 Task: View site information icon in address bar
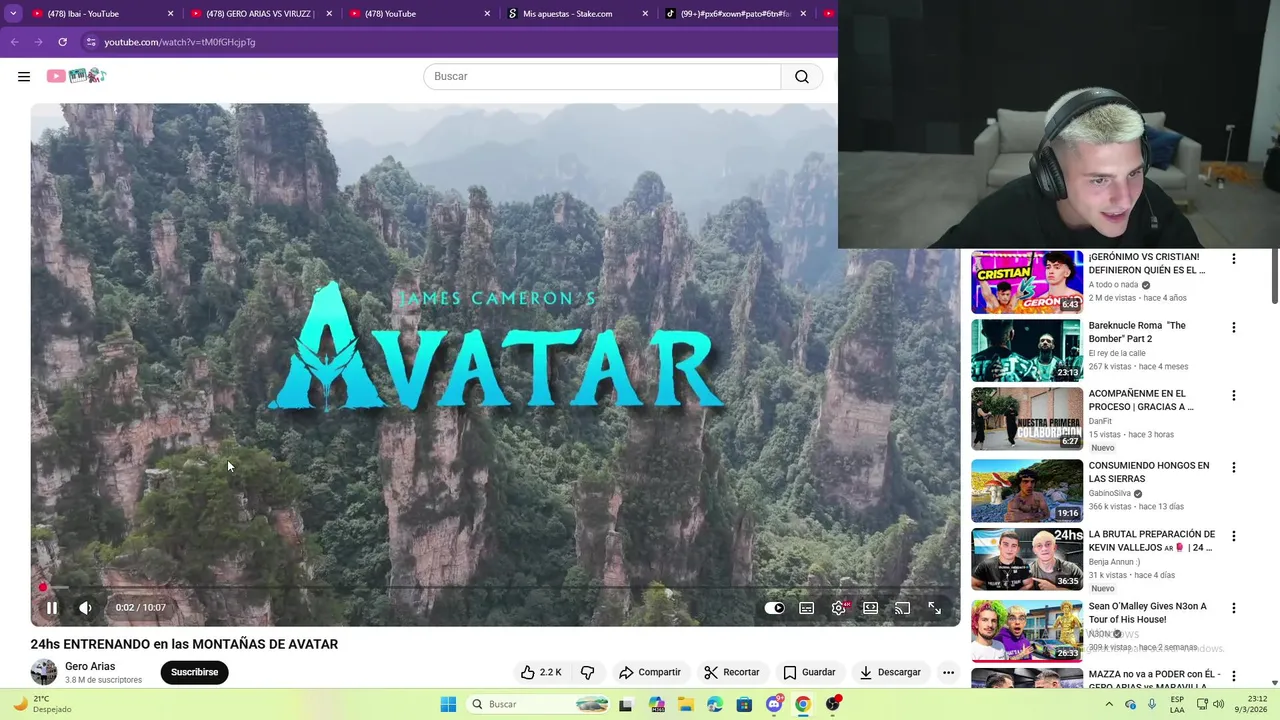90,42
